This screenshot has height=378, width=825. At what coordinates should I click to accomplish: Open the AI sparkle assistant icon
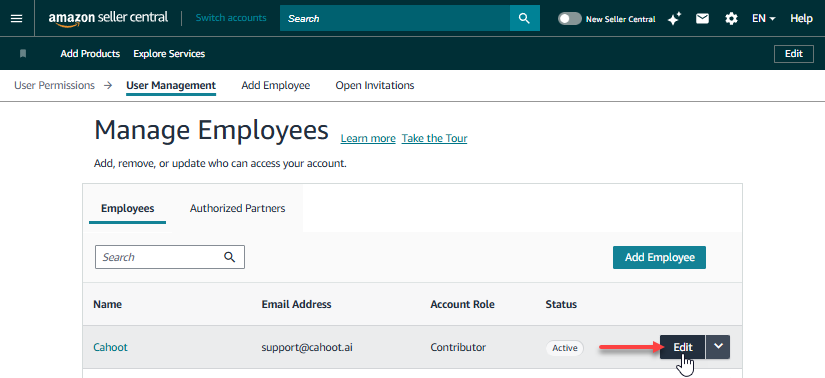pos(675,18)
